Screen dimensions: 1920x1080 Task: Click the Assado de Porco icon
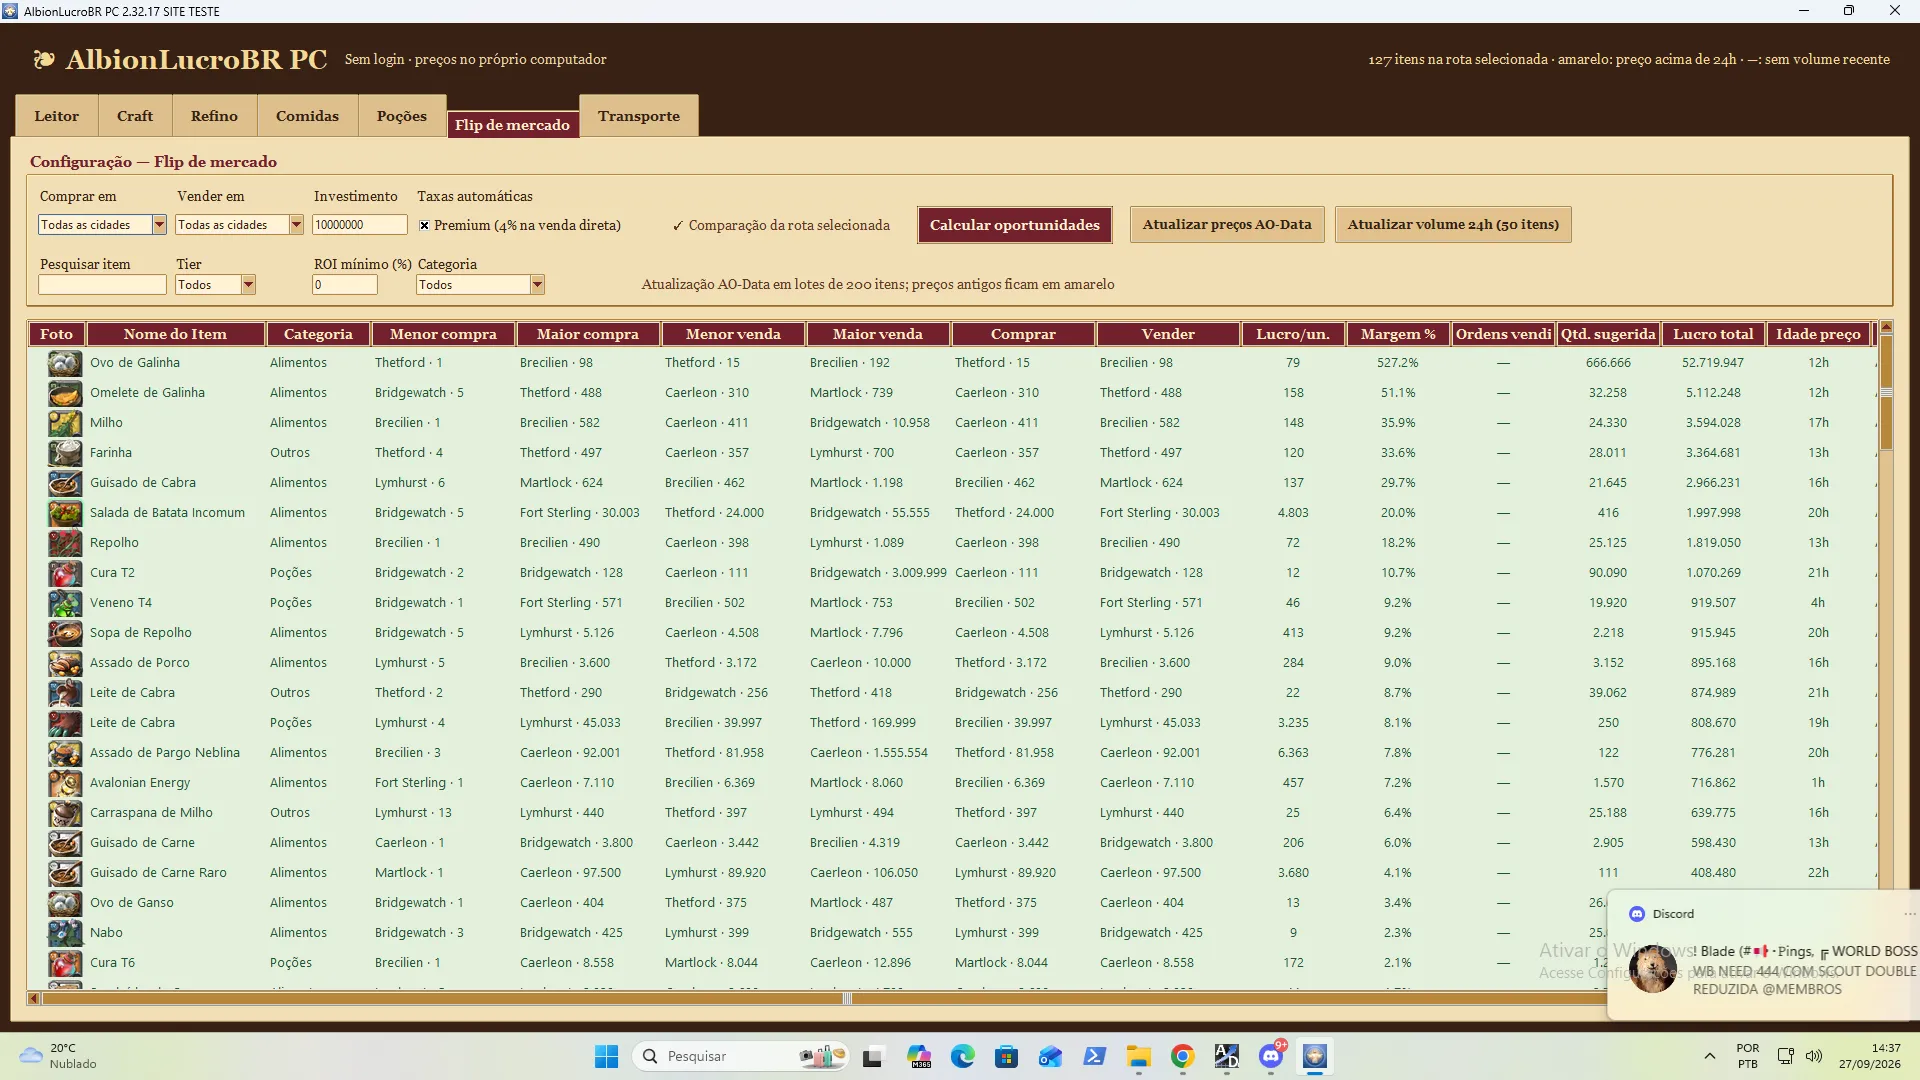coord(65,663)
